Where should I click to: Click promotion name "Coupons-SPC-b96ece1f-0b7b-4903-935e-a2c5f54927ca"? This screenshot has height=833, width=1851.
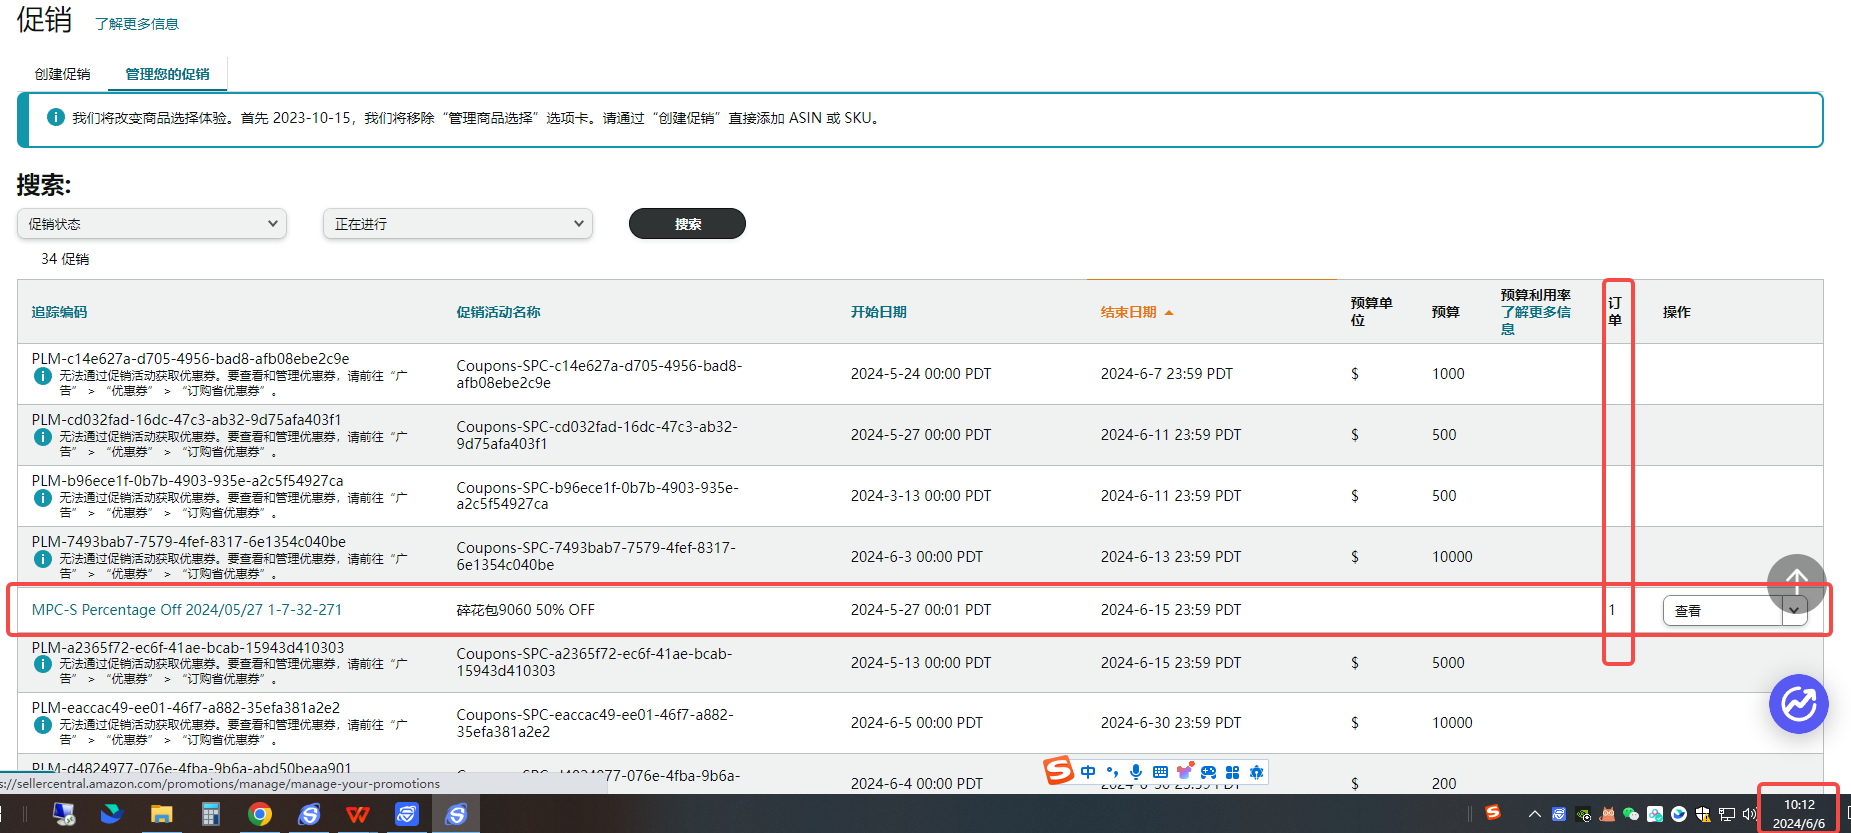click(597, 496)
